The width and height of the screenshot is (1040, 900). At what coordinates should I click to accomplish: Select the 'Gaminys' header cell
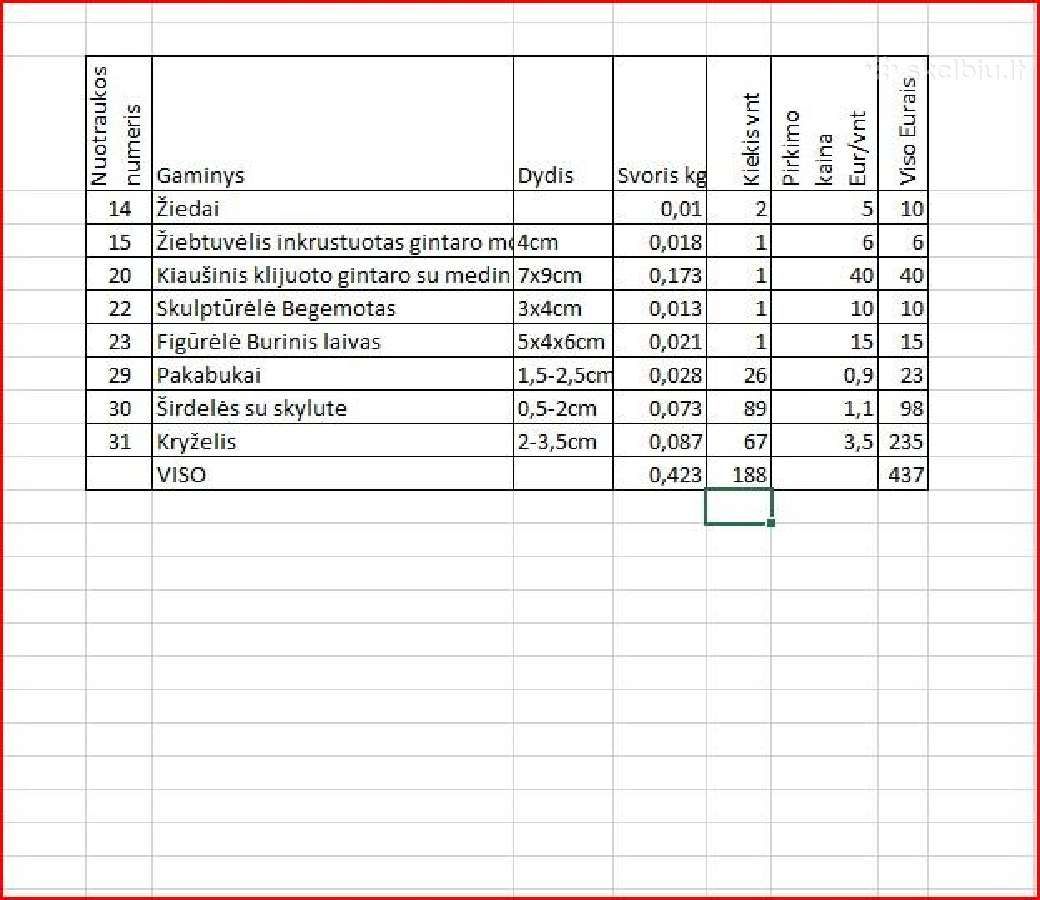pyautogui.click(x=332, y=124)
